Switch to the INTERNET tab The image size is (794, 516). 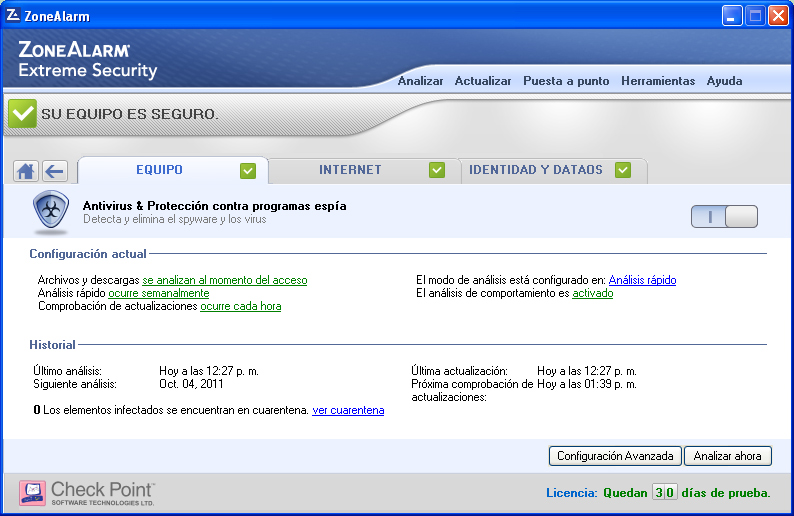364,170
